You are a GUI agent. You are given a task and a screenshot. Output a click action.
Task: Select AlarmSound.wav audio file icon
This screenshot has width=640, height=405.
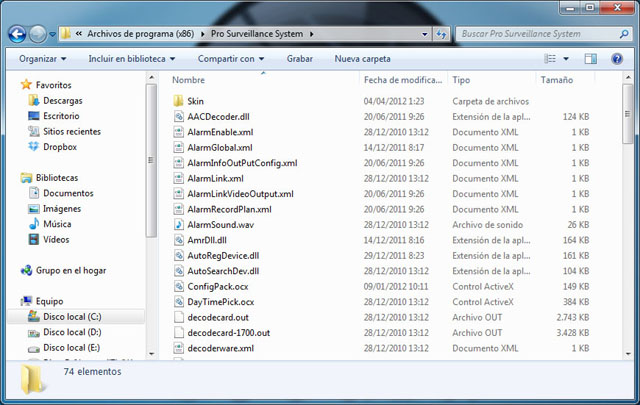pyautogui.click(x=178, y=225)
